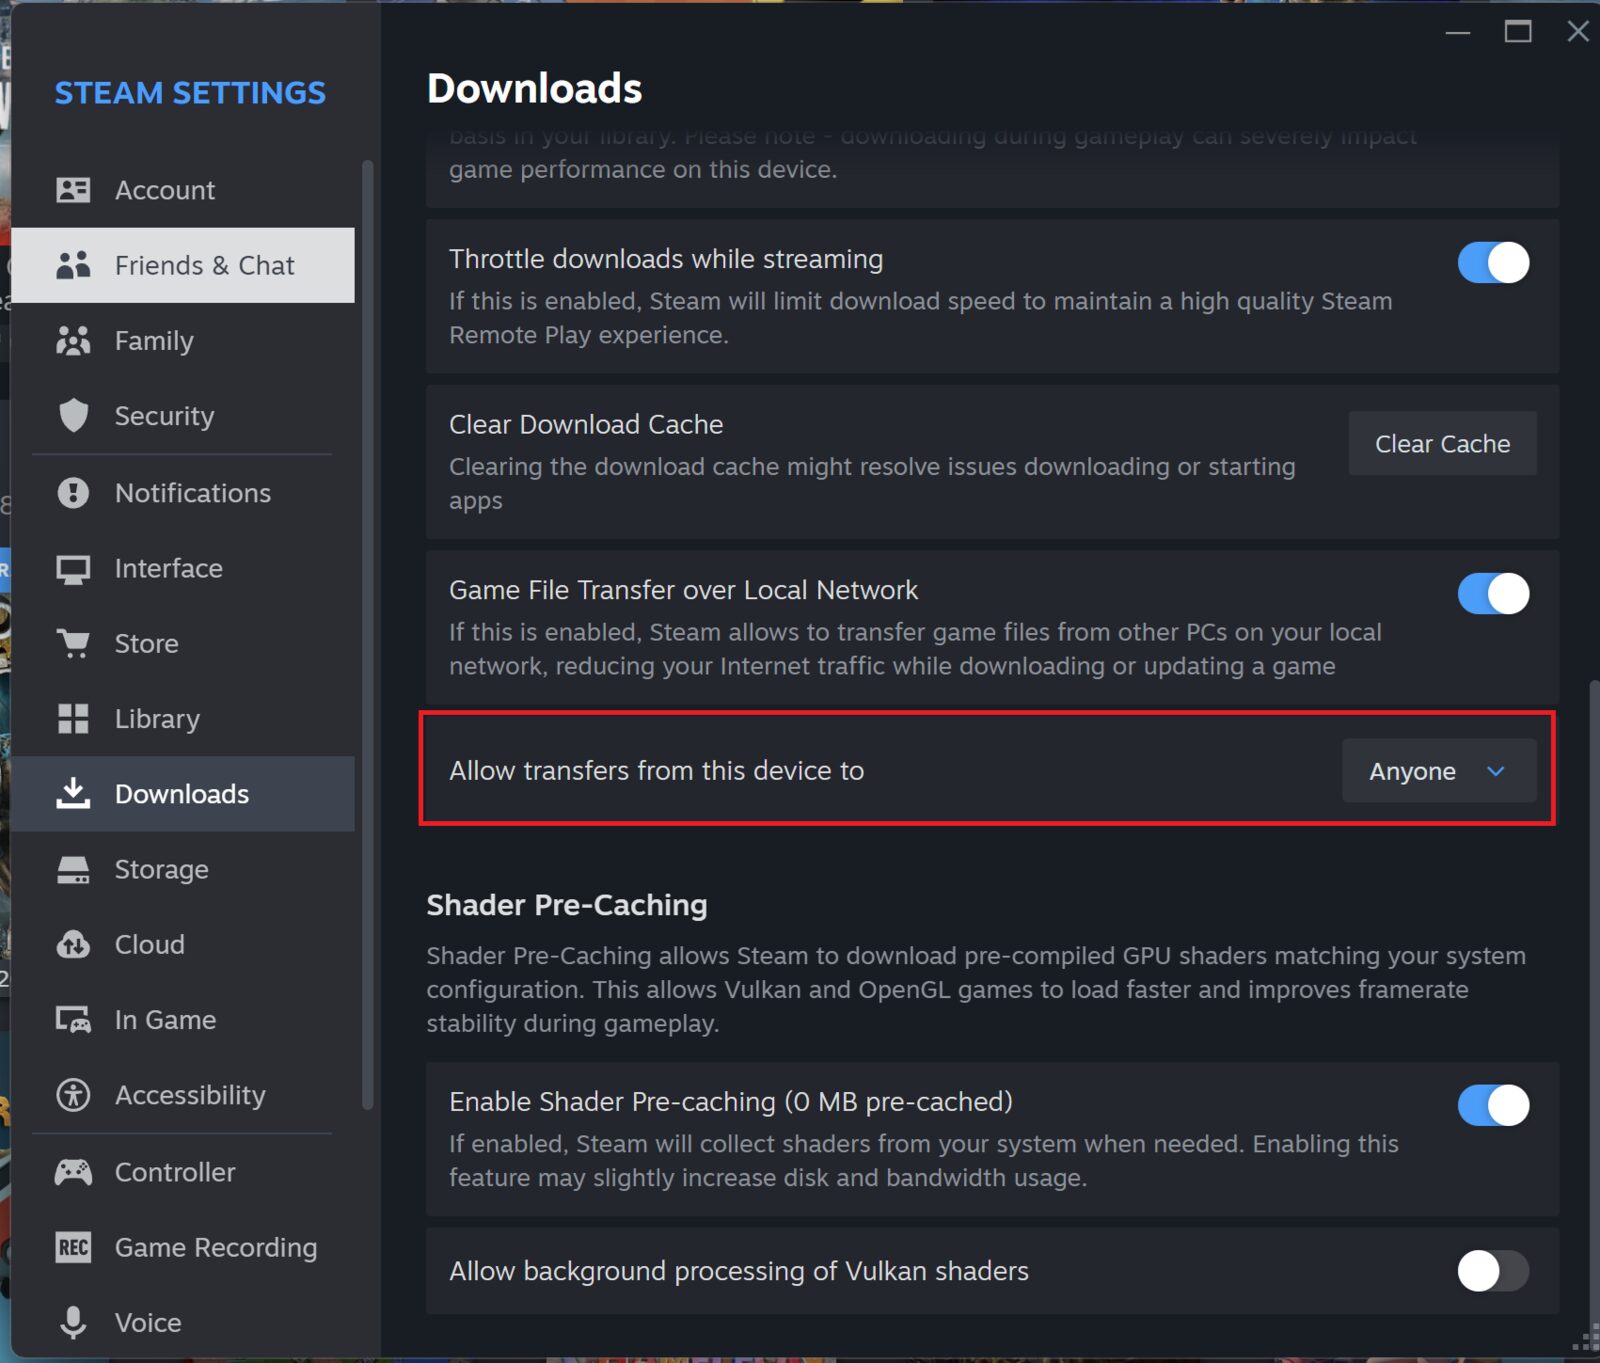The width and height of the screenshot is (1600, 1363).
Task: Click the Voice microphone icon
Action: pyautogui.click(x=73, y=1322)
